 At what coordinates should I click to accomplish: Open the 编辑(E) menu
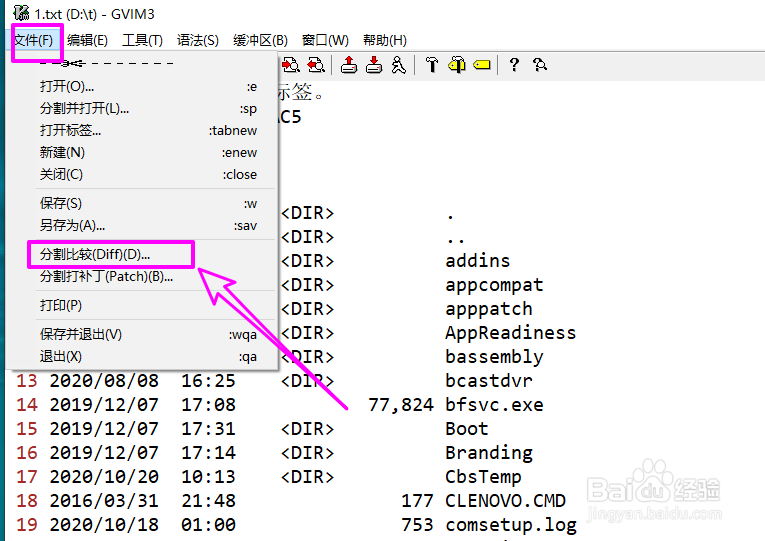[87, 40]
